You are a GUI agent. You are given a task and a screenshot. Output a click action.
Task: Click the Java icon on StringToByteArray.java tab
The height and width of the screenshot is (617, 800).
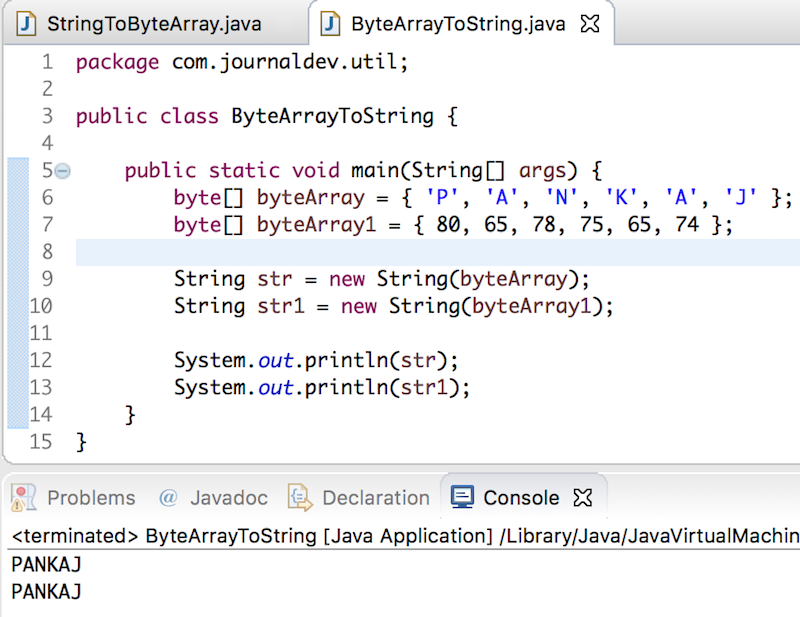[x=26, y=24]
